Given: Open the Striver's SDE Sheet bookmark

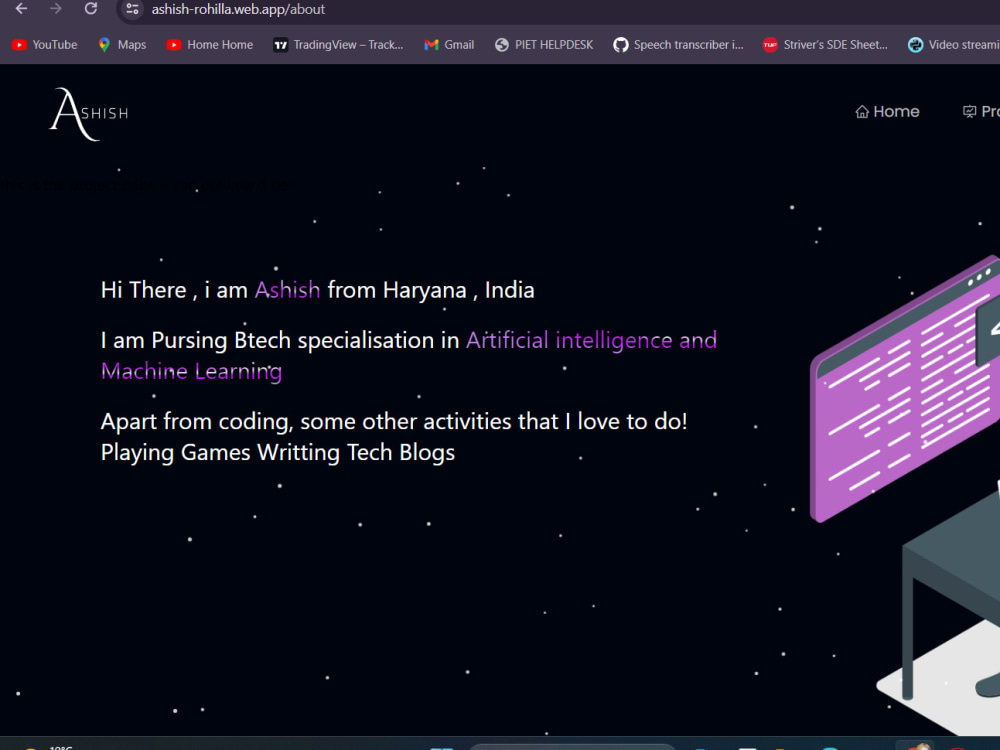Looking at the screenshot, I should [x=825, y=45].
